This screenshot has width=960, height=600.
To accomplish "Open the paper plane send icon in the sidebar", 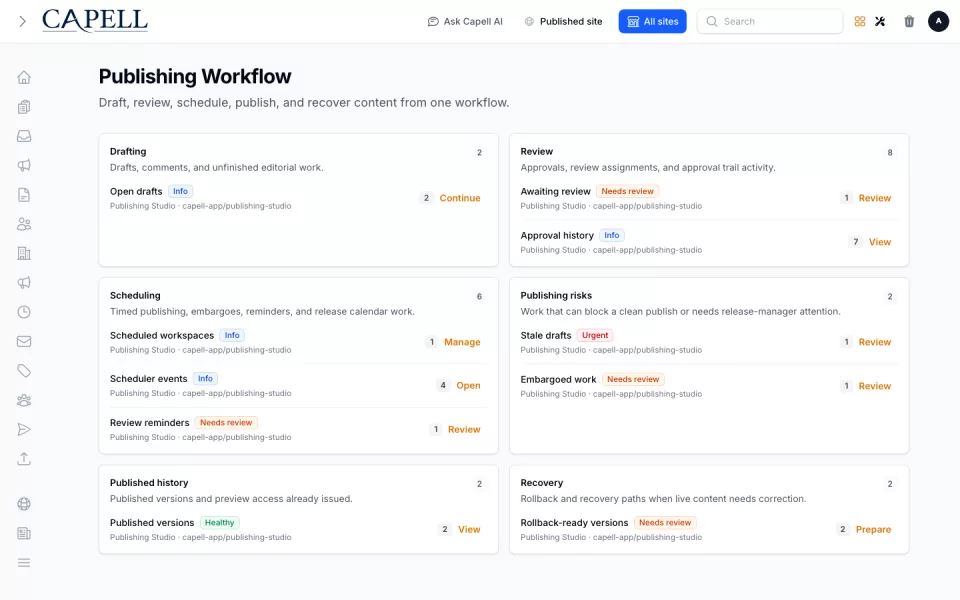I will pyautogui.click(x=24, y=430).
